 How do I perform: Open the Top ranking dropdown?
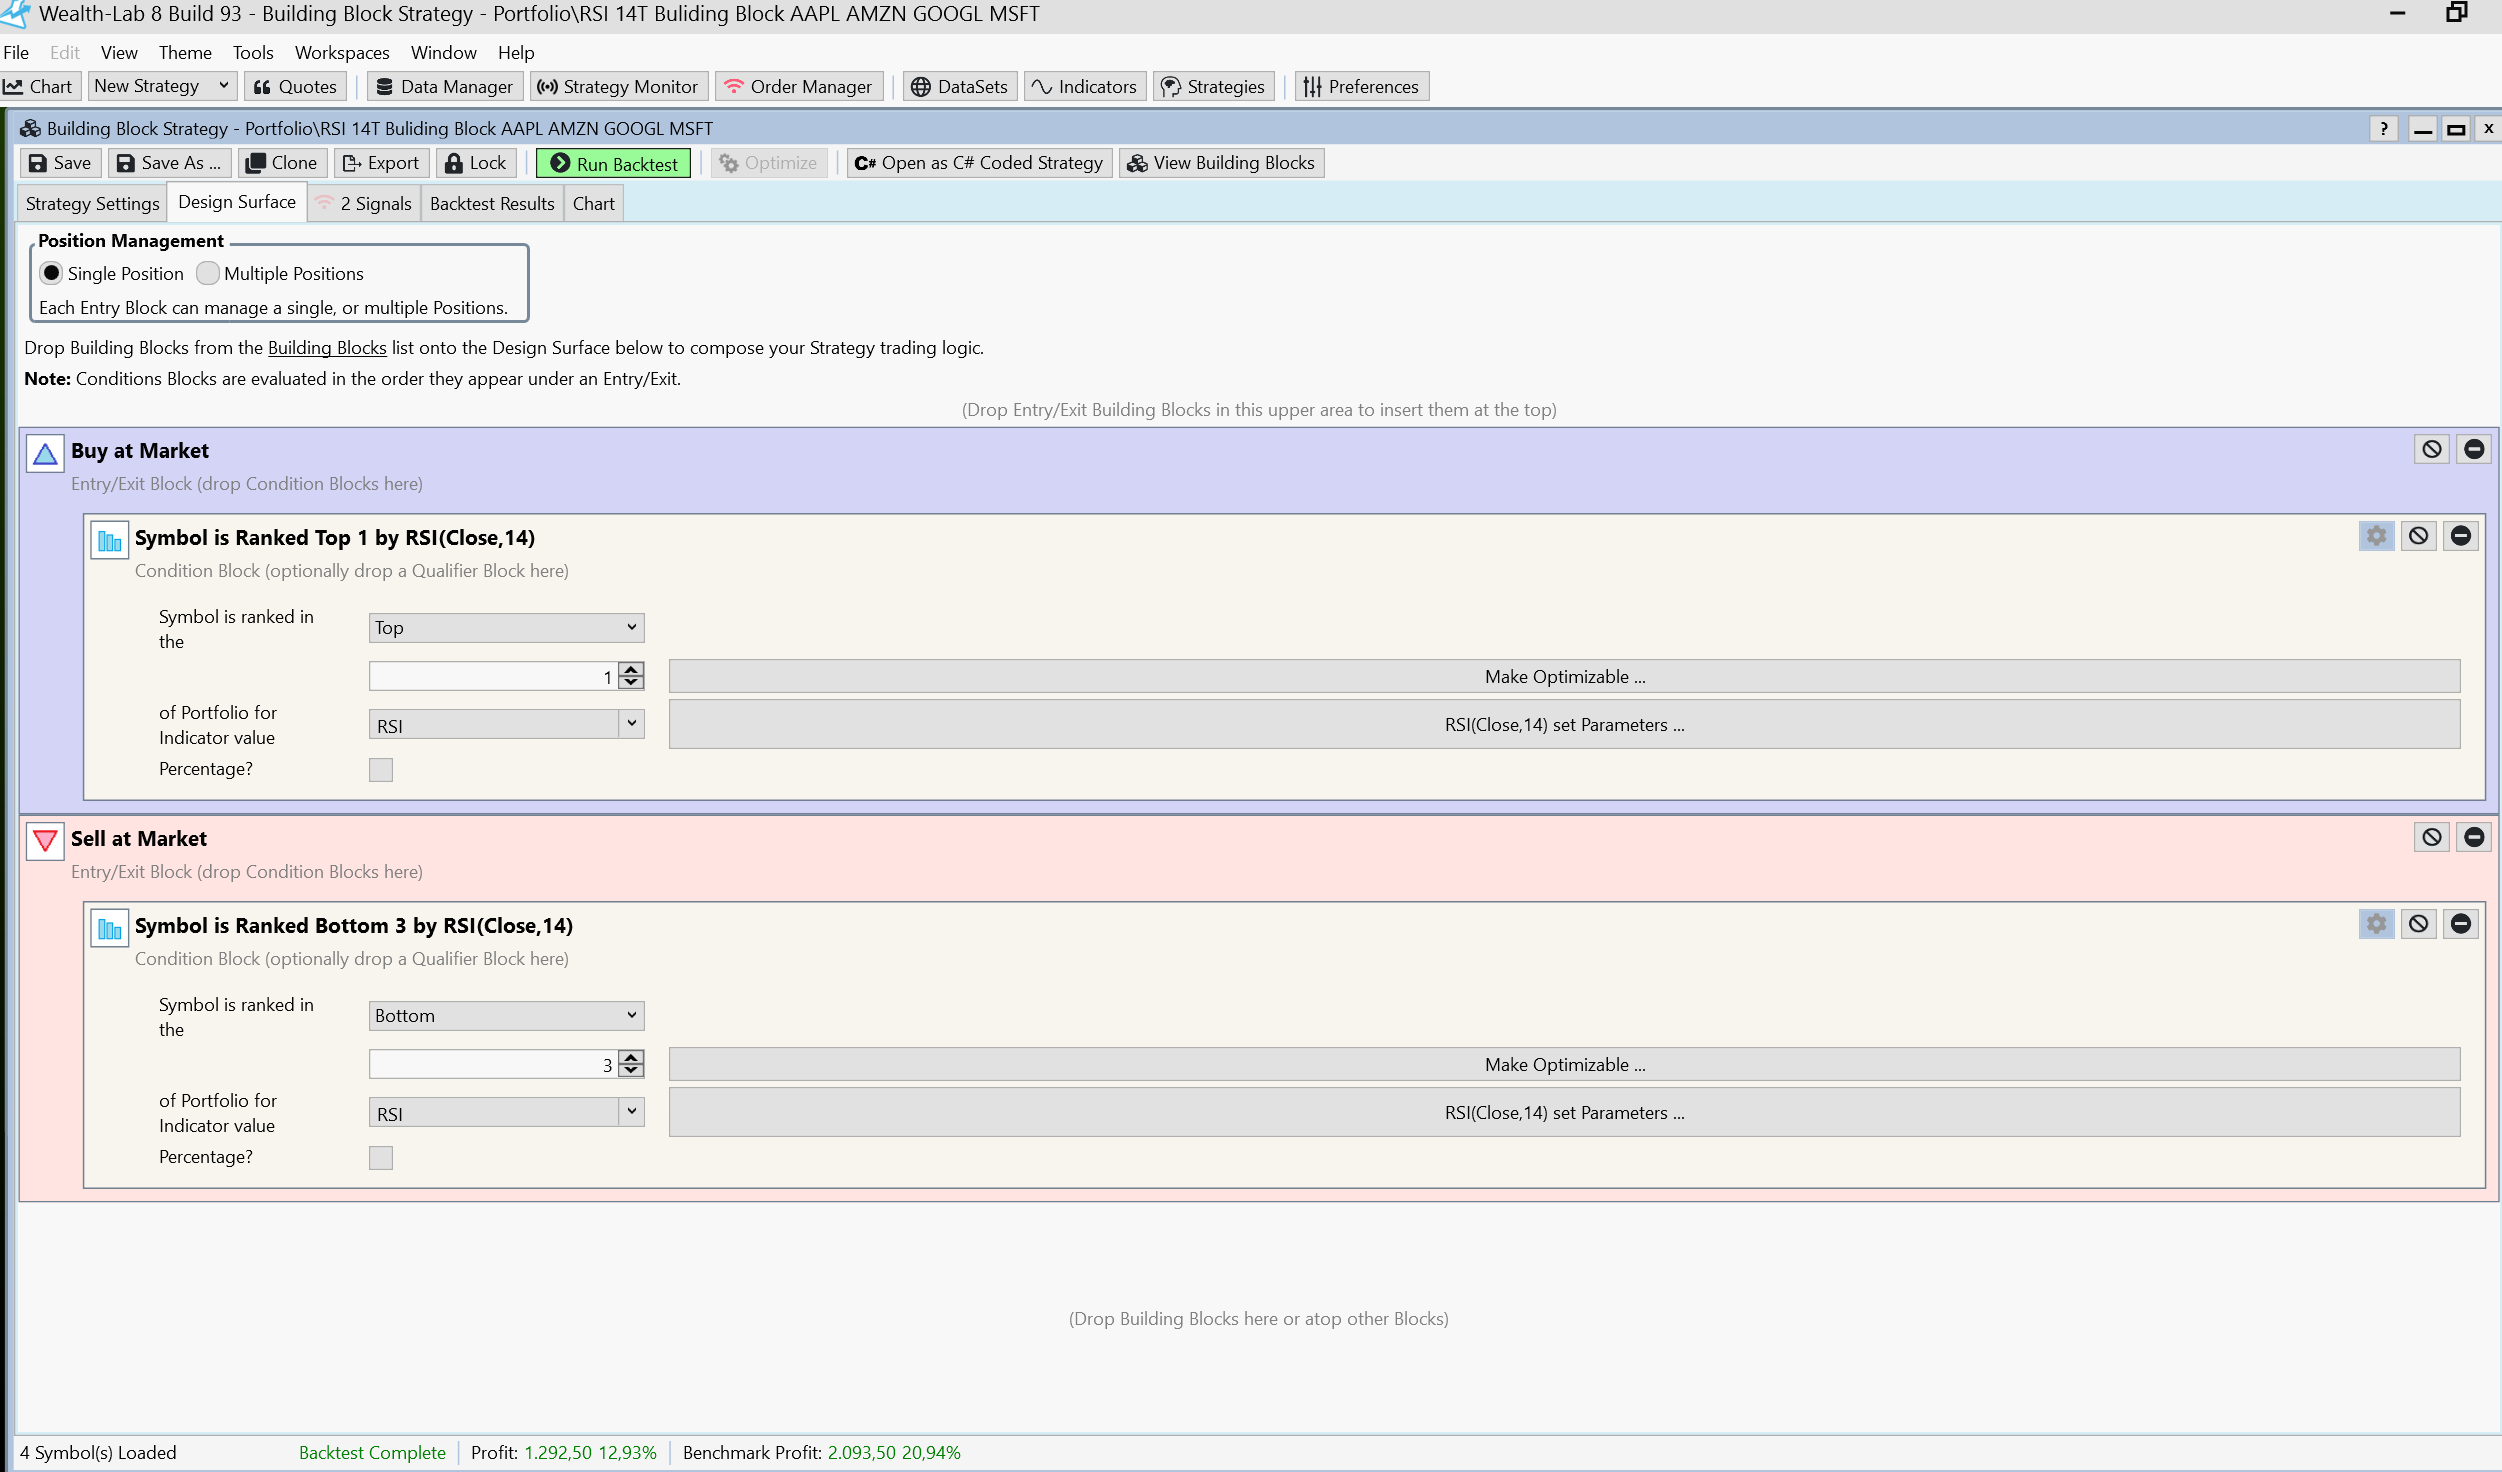click(x=506, y=628)
